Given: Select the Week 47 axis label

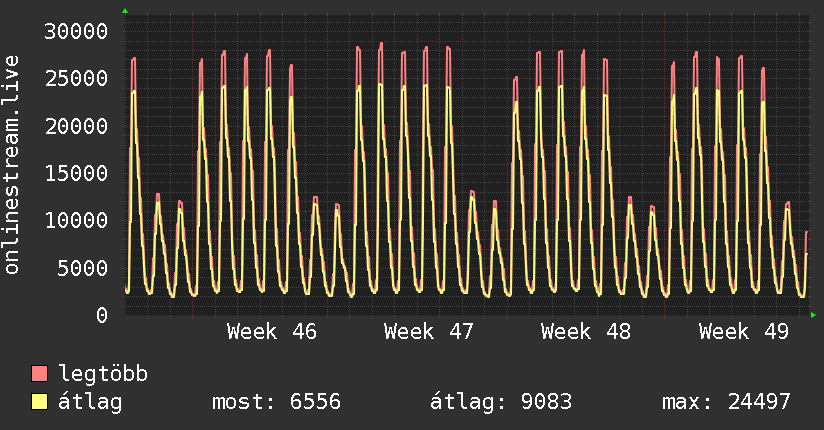Looking at the screenshot, I should pos(429,331).
